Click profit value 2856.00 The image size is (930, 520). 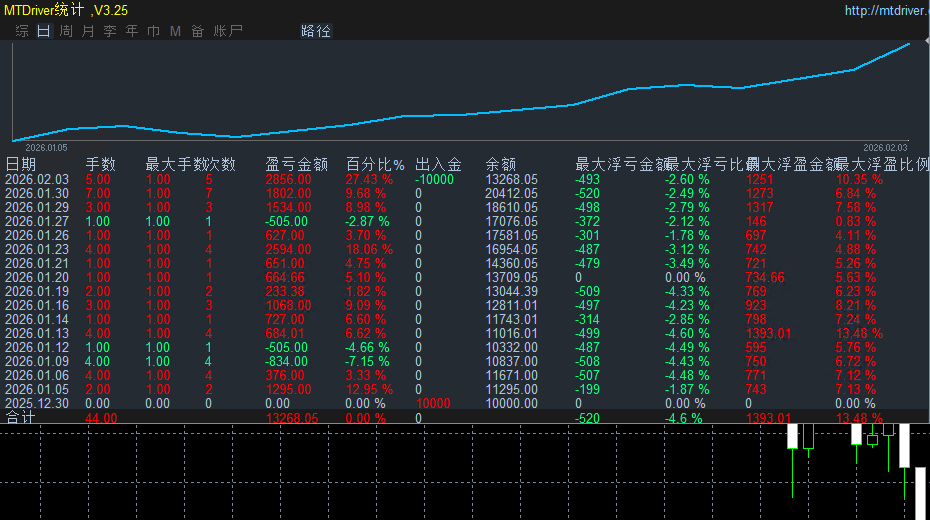pyautogui.click(x=288, y=179)
